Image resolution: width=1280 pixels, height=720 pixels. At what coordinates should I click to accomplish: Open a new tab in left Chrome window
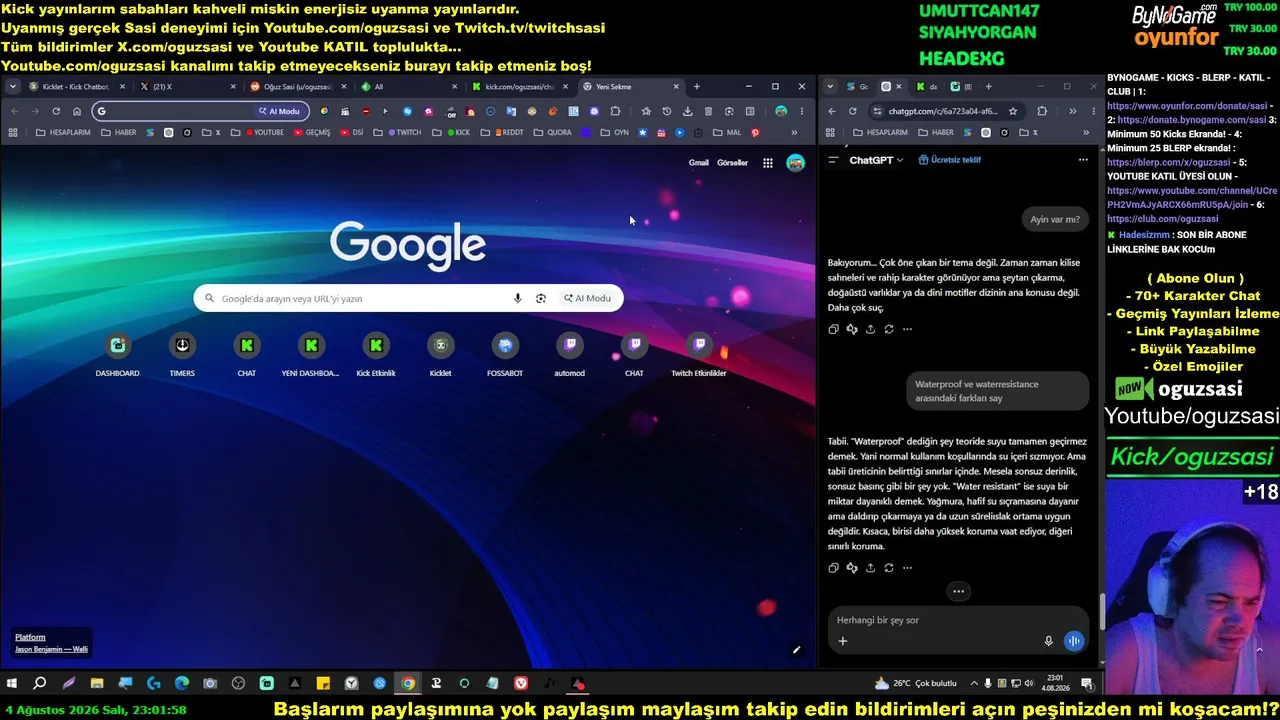[x=697, y=87]
